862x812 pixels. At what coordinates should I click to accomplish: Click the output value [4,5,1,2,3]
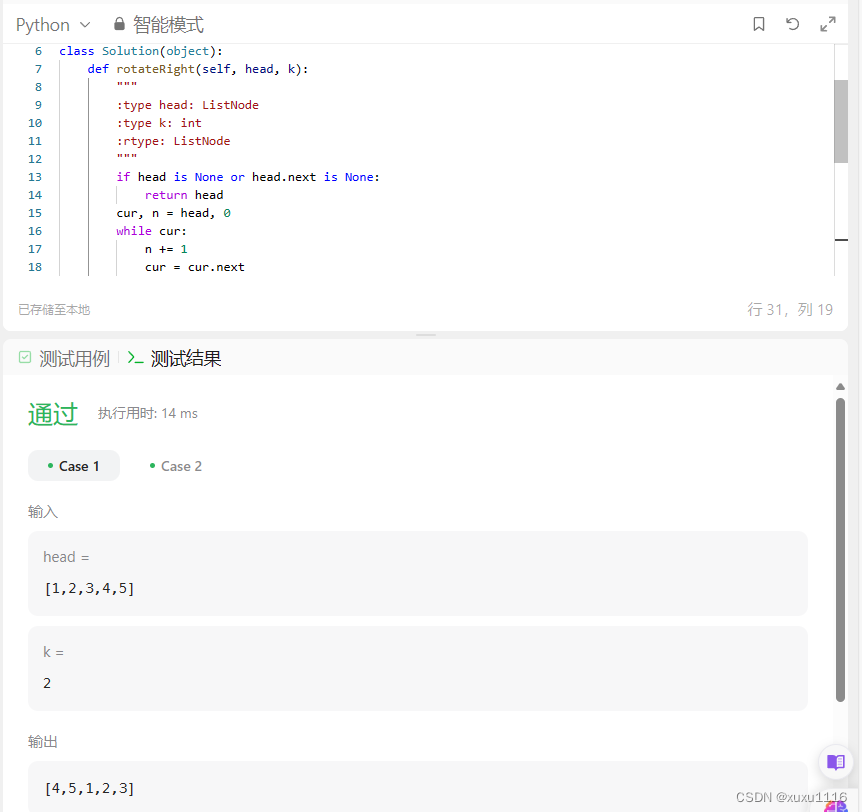[x=89, y=788]
